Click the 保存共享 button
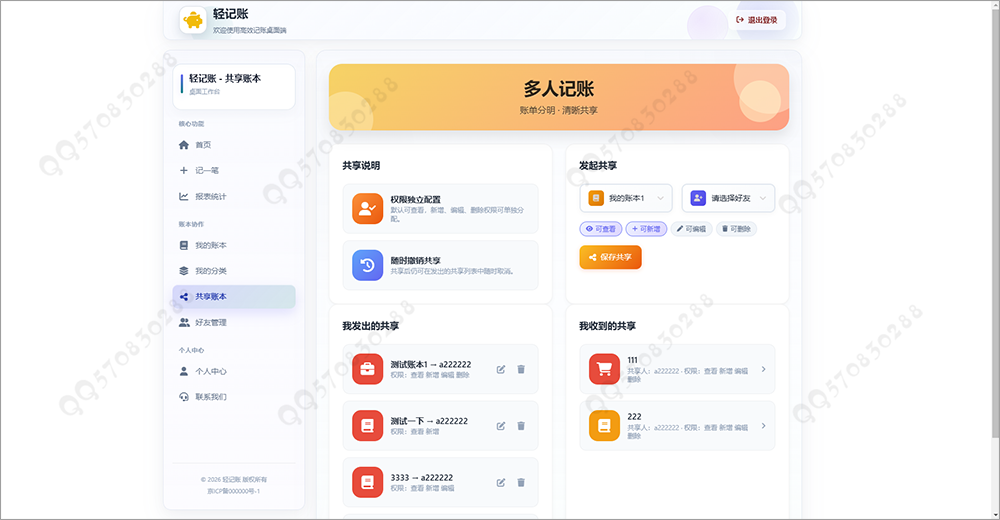This screenshot has height=520, width=1000. point(610,257)
